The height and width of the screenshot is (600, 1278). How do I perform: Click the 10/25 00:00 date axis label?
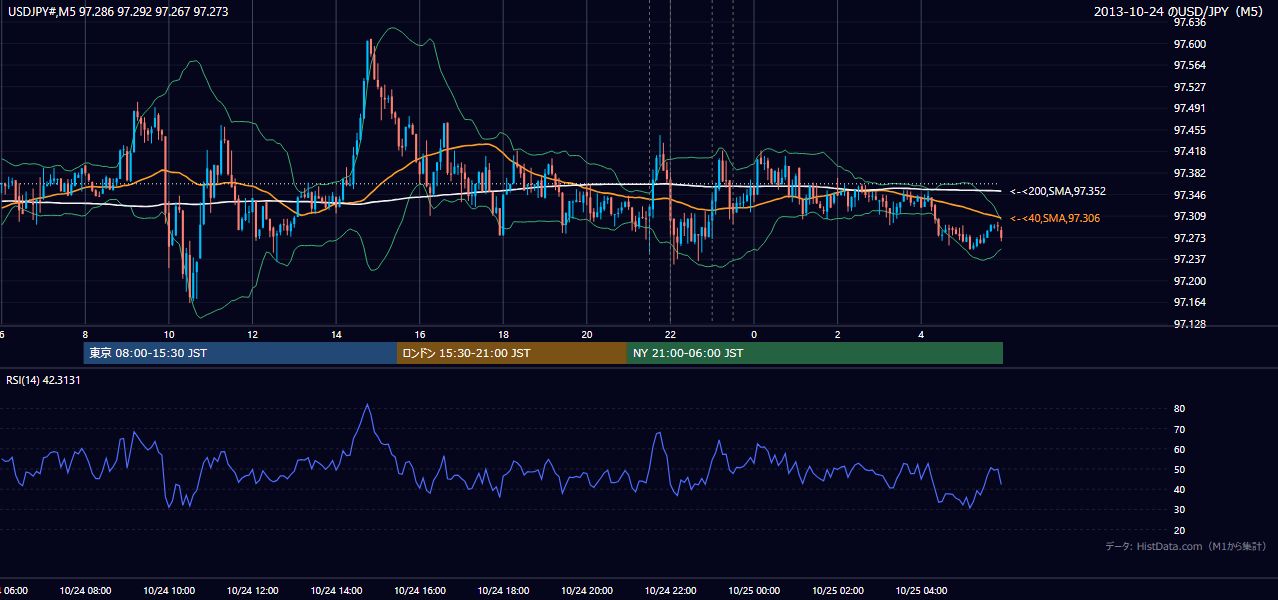[754, 590]
